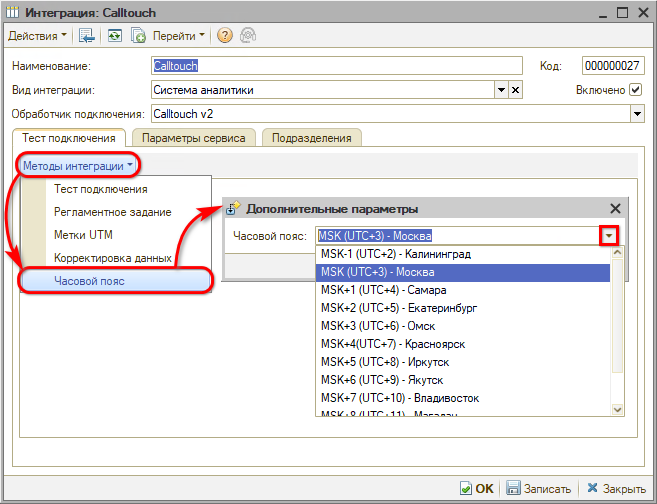Select Часовой пояс menu entry
The height and width of the screenshot is (504, 657).
point(116,281)
